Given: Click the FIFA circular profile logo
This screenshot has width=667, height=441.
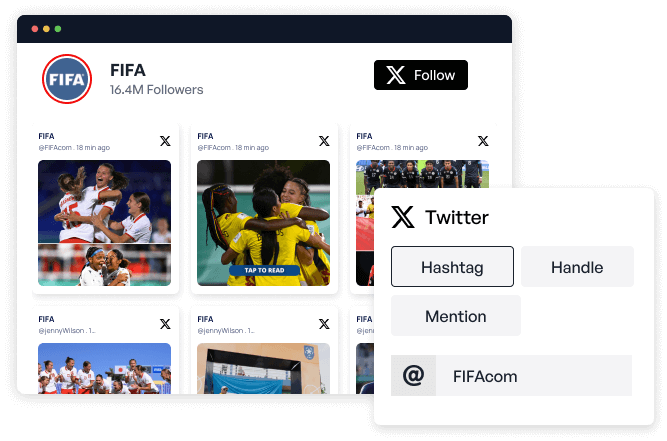Looking at the screenshot, I should (x=67, y=79).
